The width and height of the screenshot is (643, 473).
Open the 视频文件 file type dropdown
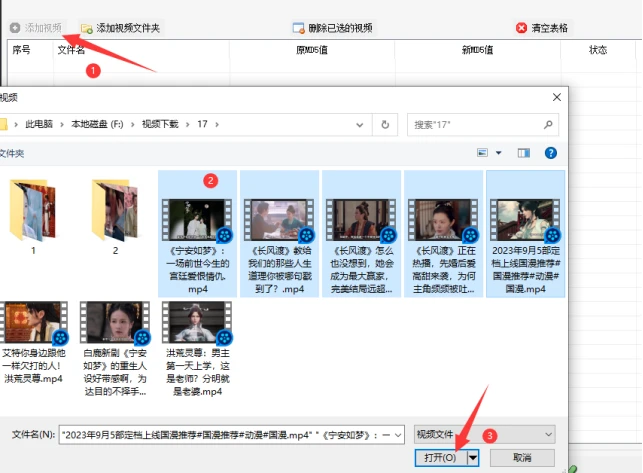[x=484, y=434]
